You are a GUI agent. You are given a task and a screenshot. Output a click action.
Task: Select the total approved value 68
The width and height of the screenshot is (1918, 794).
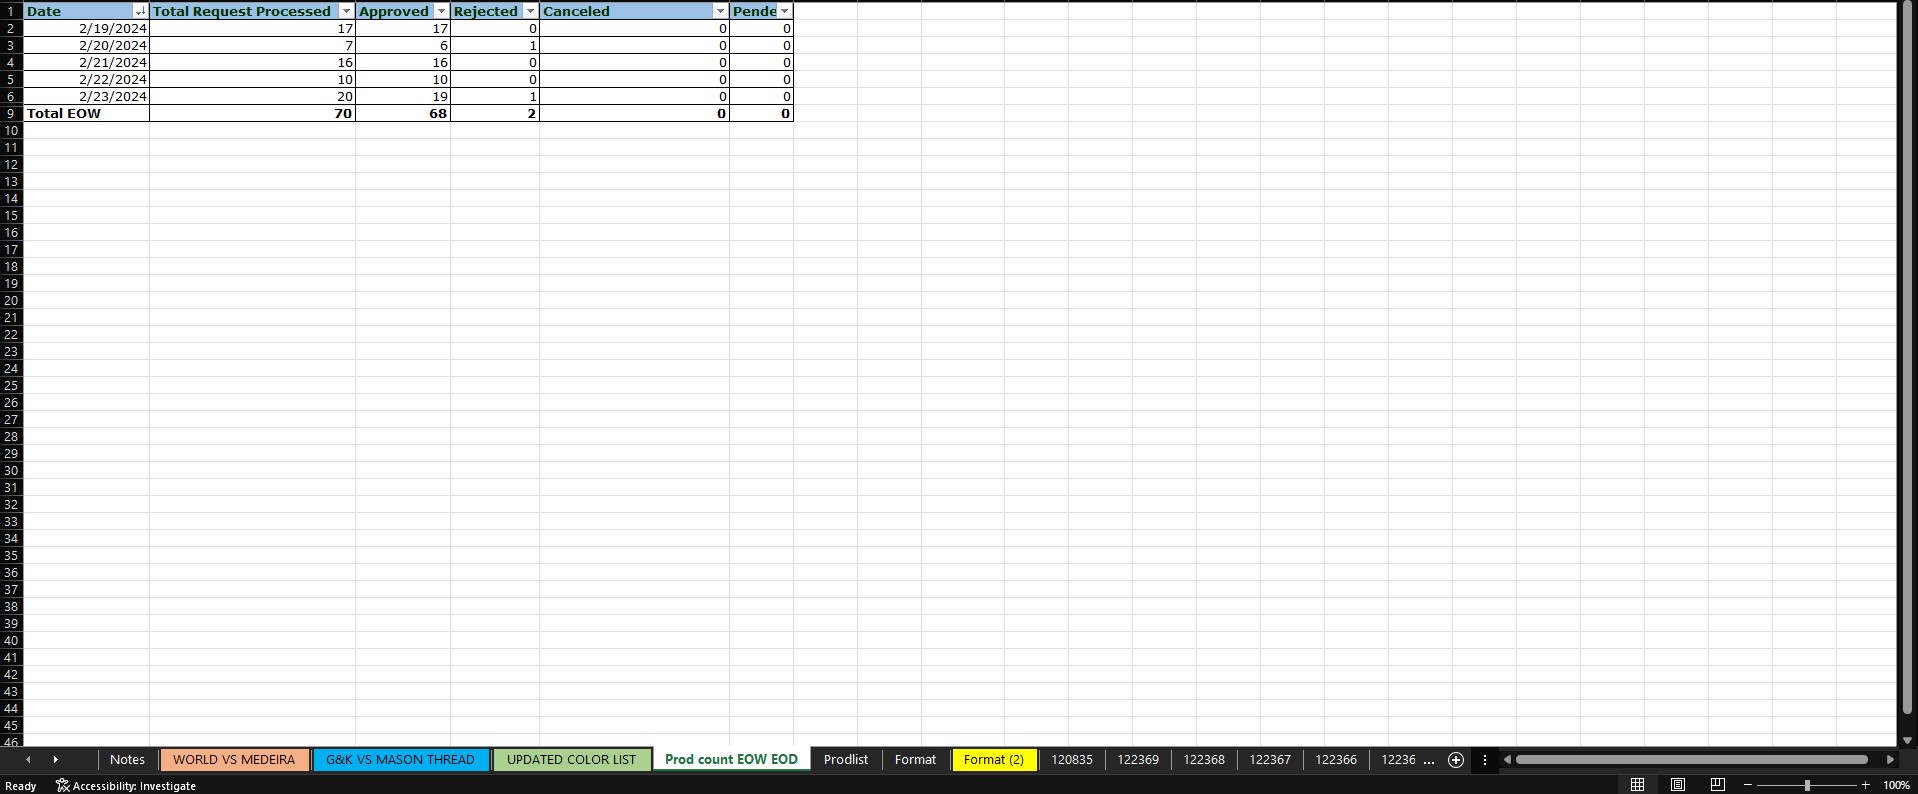click(x=403, y=113)
